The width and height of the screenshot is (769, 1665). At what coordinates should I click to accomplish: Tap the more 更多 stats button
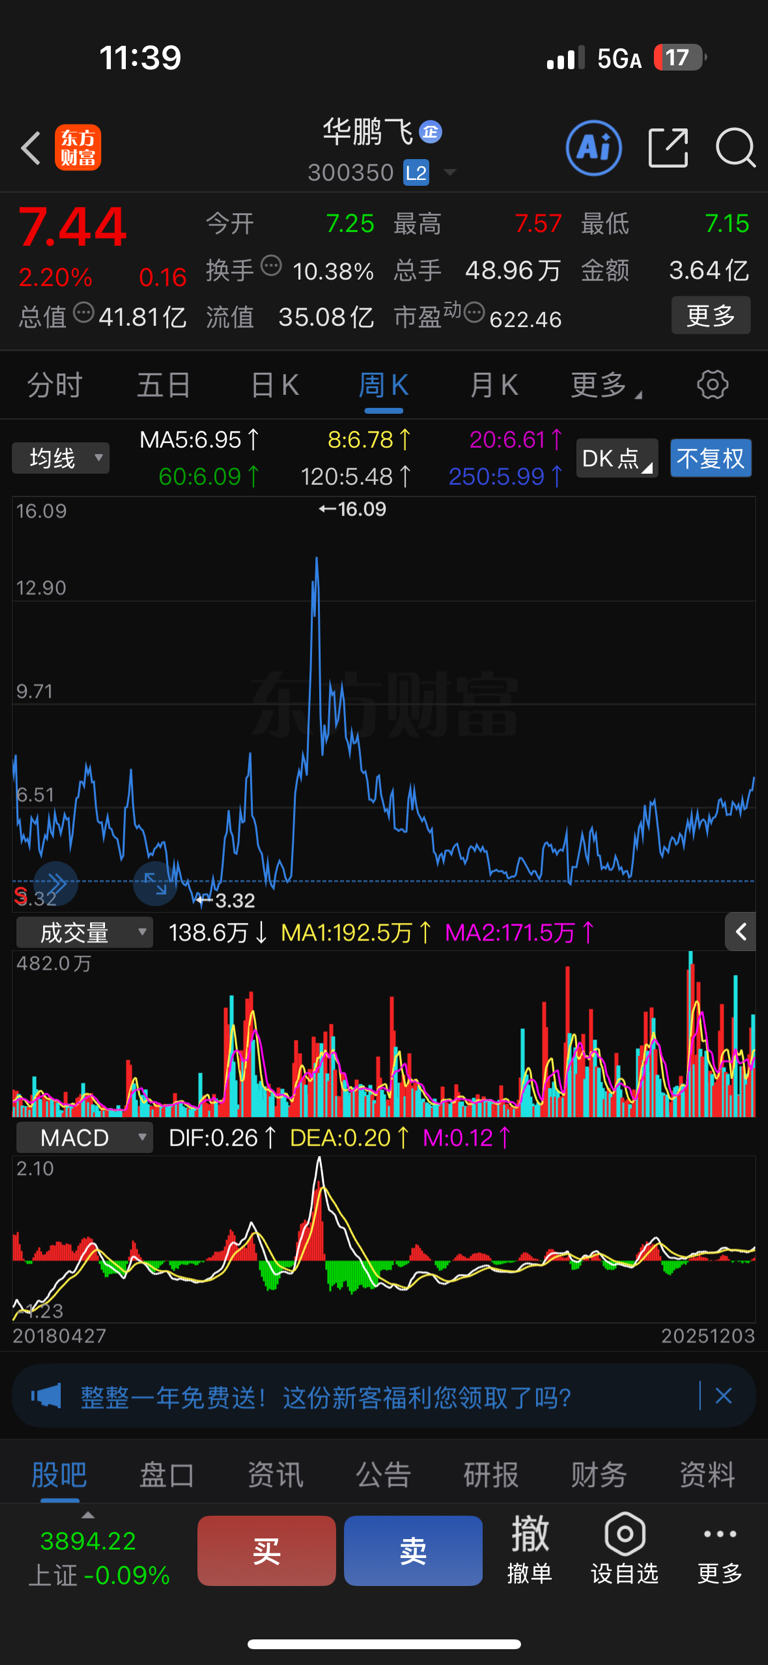[x=711, y=316]
